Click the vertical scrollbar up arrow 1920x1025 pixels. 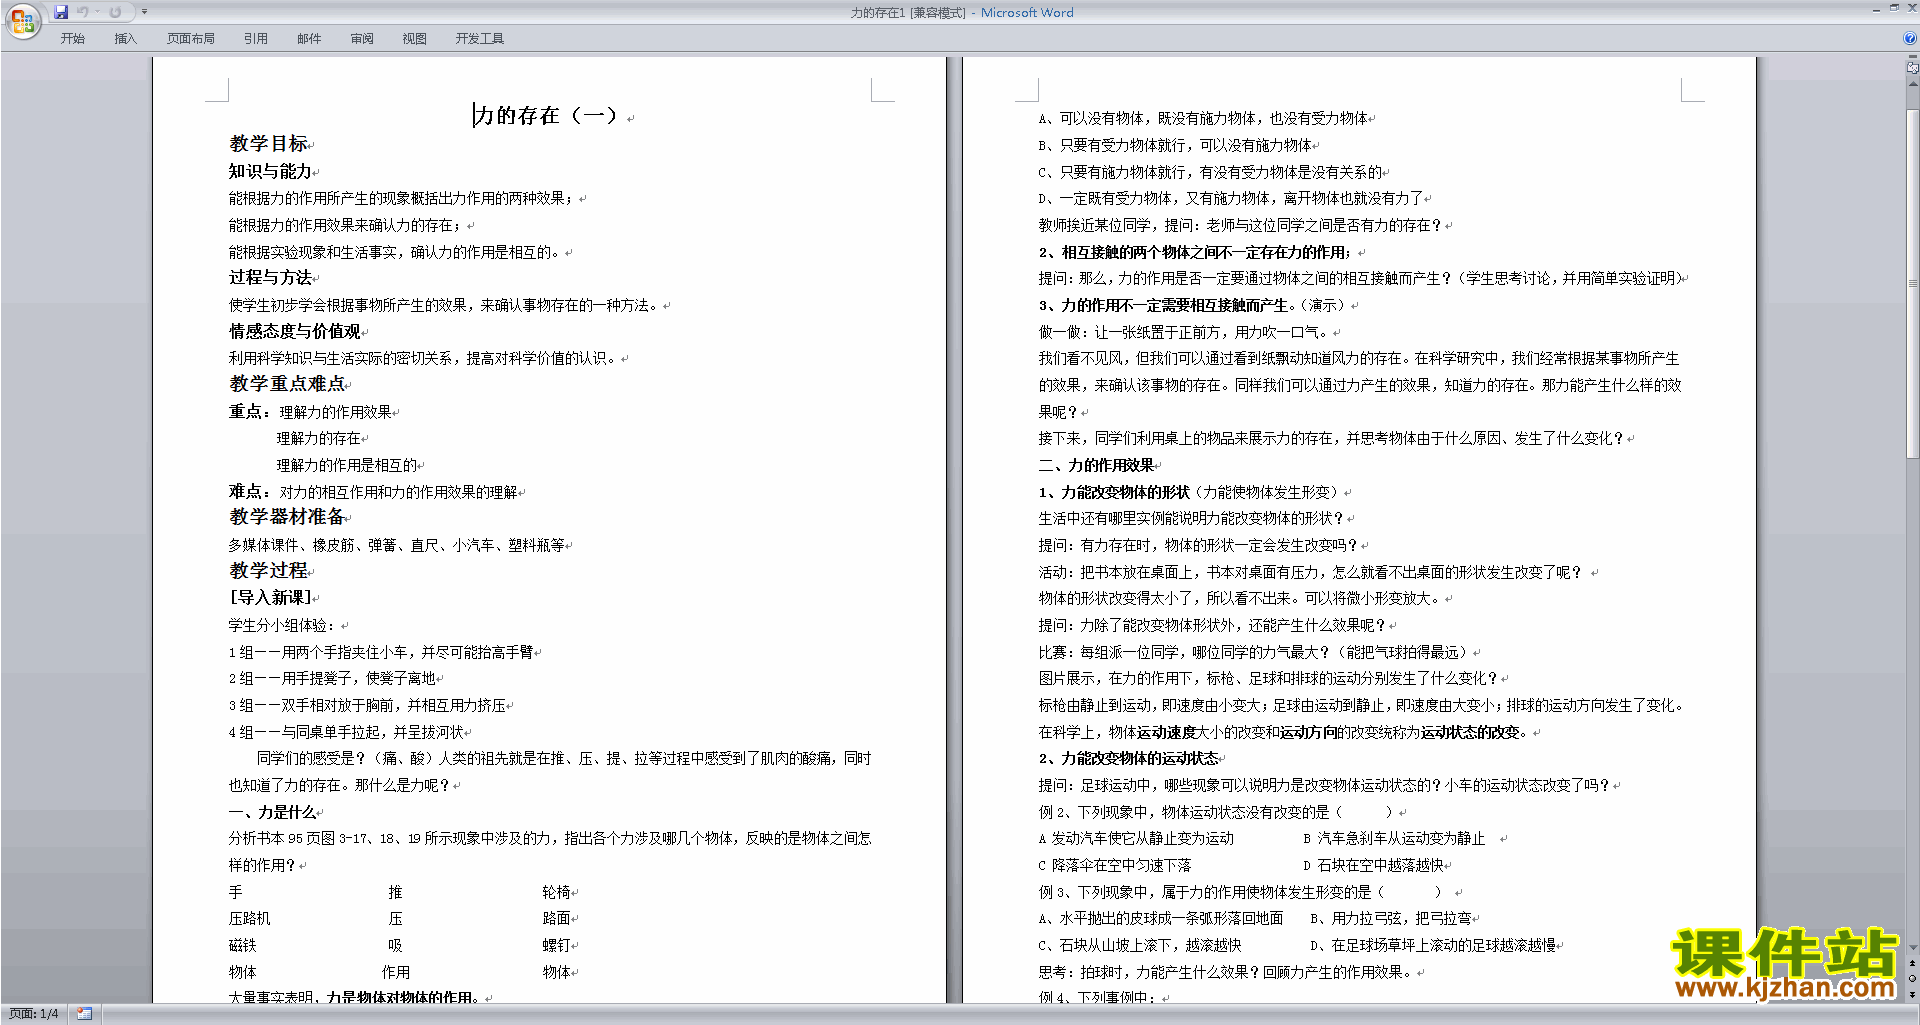[x=1912, y=84]
